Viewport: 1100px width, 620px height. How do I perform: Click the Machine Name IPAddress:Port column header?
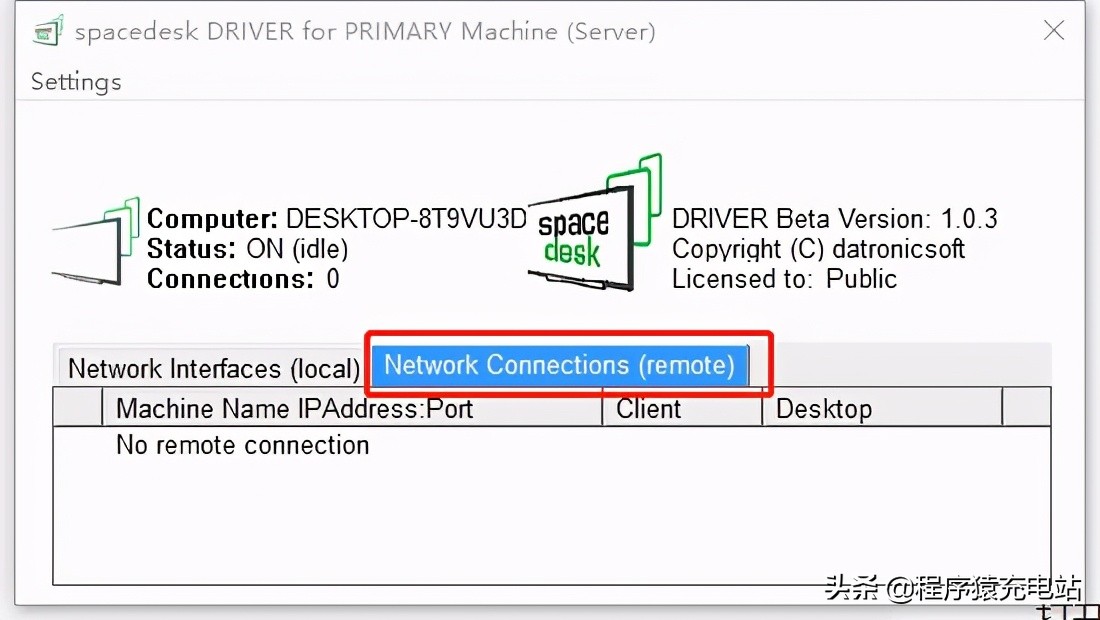[x=352, y=408]
